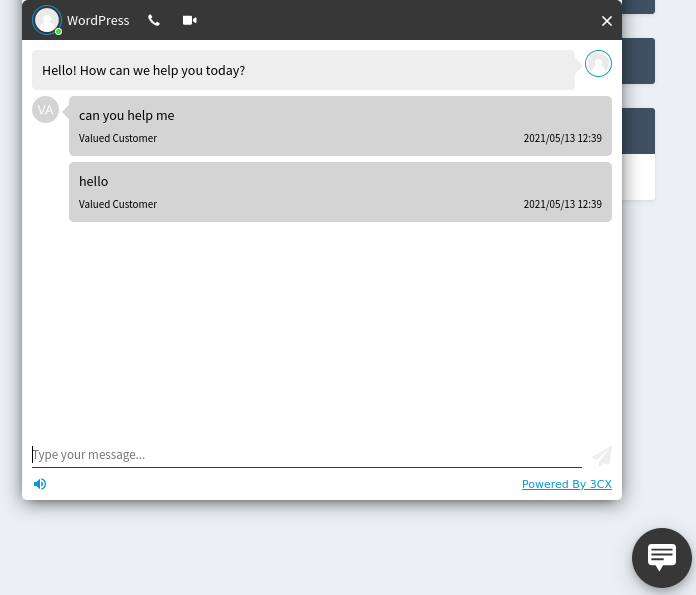Image resolution: width=696 pixels, height=595 pixels.
Task: Start a video call with camera icon
Action: pyautogui.click(x=189, y=20)
